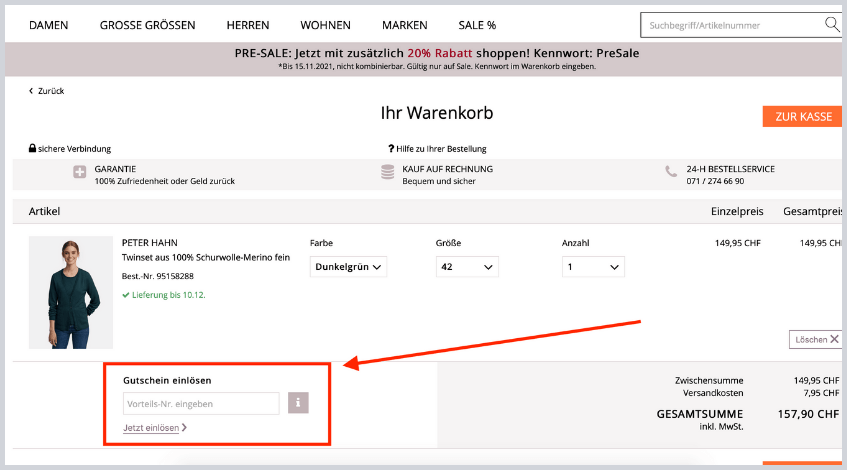
Task: Open the Farbe Dunkelgrün dropdown
Action: pos(349,267)
